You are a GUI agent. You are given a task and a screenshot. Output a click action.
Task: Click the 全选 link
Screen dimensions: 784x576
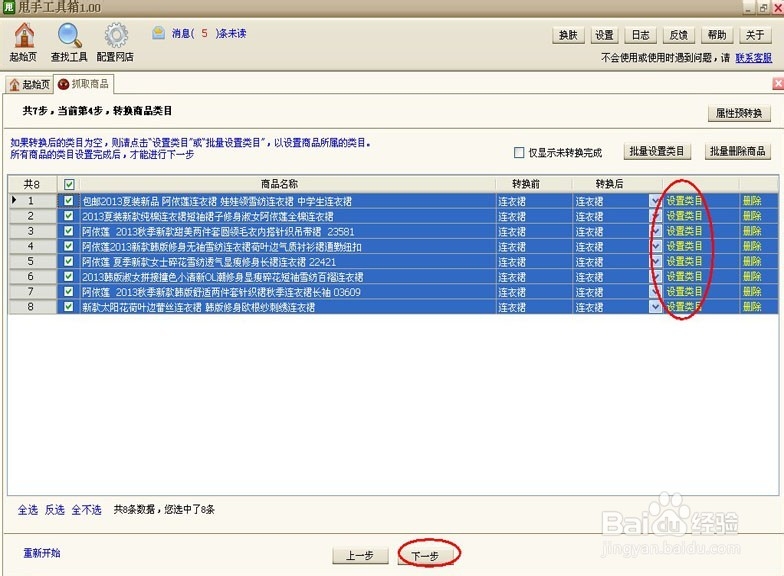28,510
